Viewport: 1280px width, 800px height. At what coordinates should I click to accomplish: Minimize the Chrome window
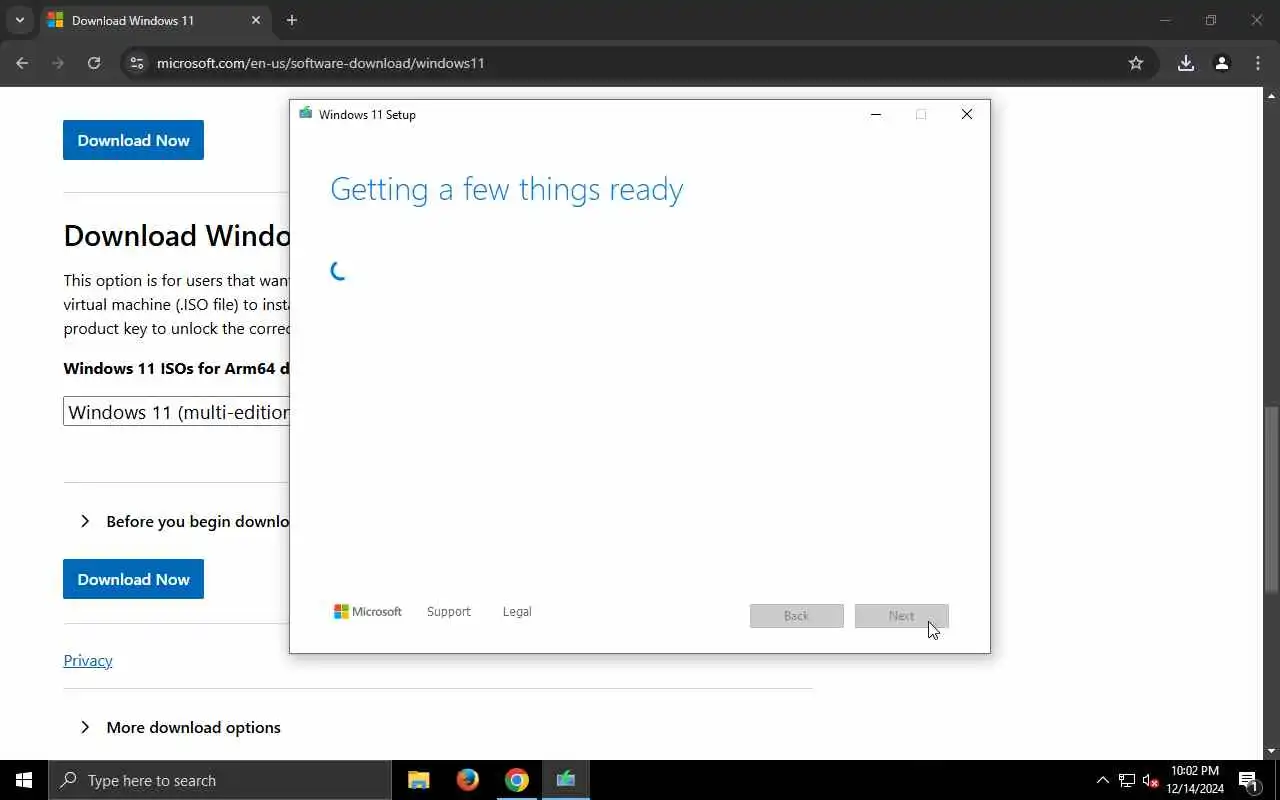tap(1165, 20)
